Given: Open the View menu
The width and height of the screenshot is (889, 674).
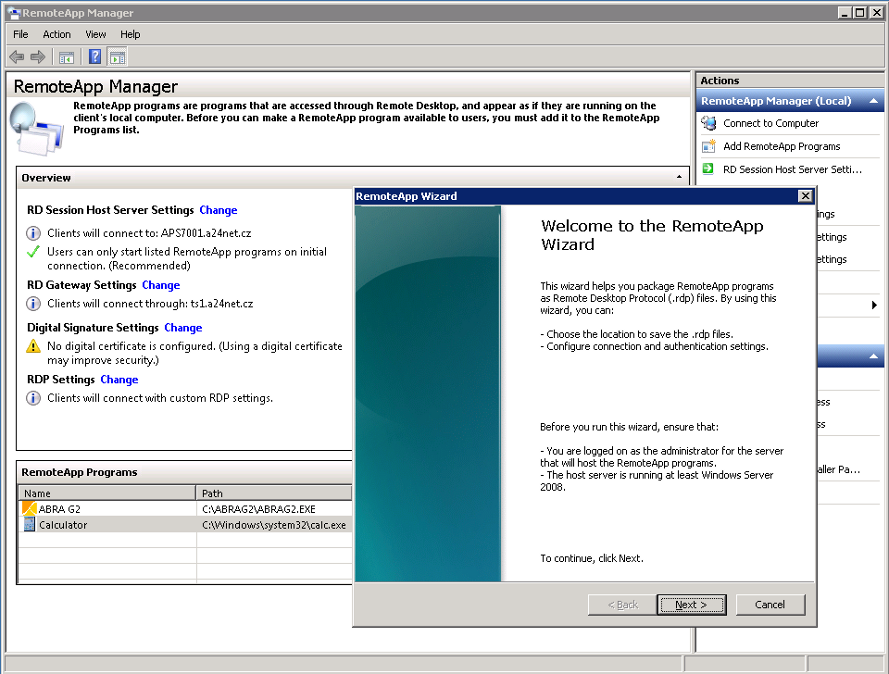Looking at the screenshot, I should (x=96, y=34).
